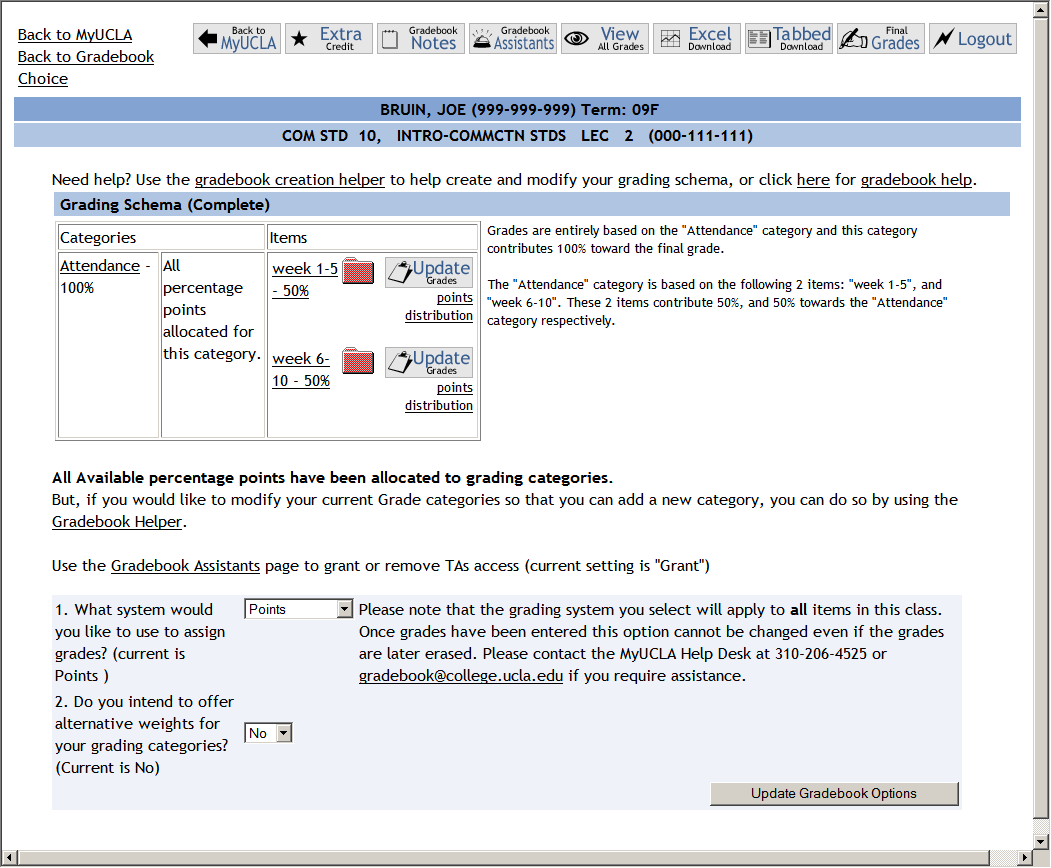
Task: Click the Attendance category link
Action: [99, 266]
